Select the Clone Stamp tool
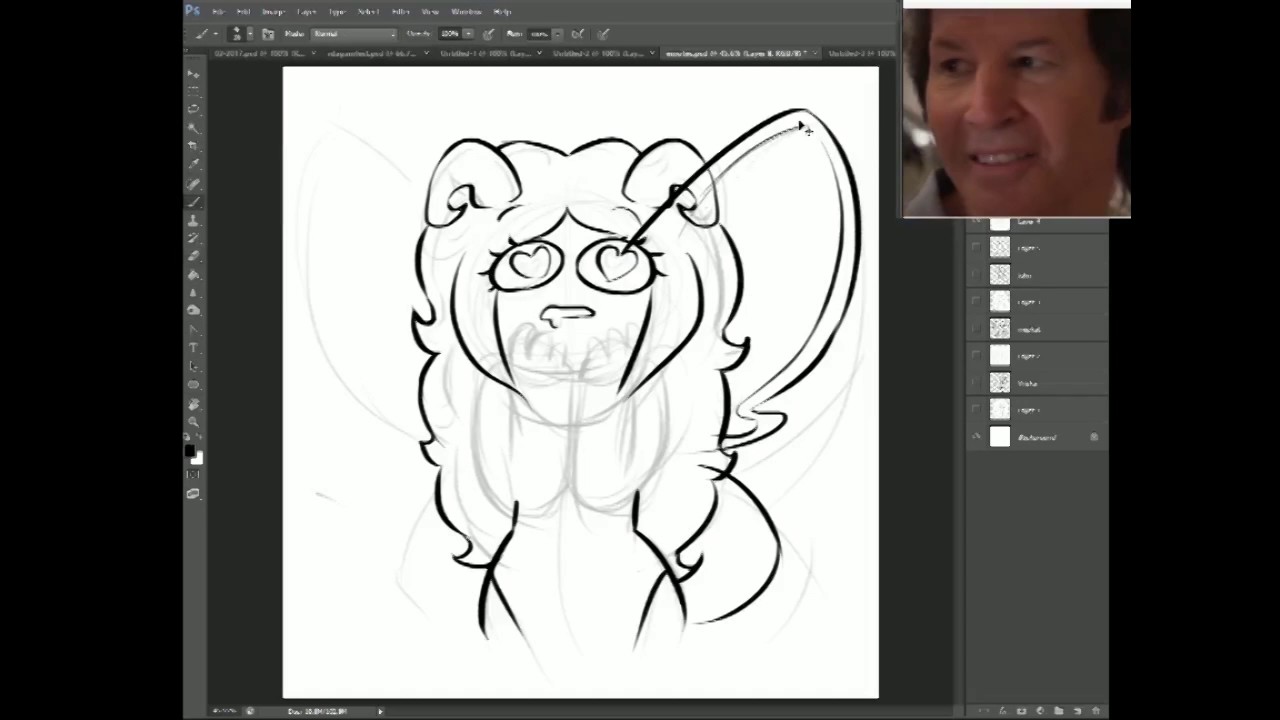Screen dimensions: 1280x720 click(193, 220)
